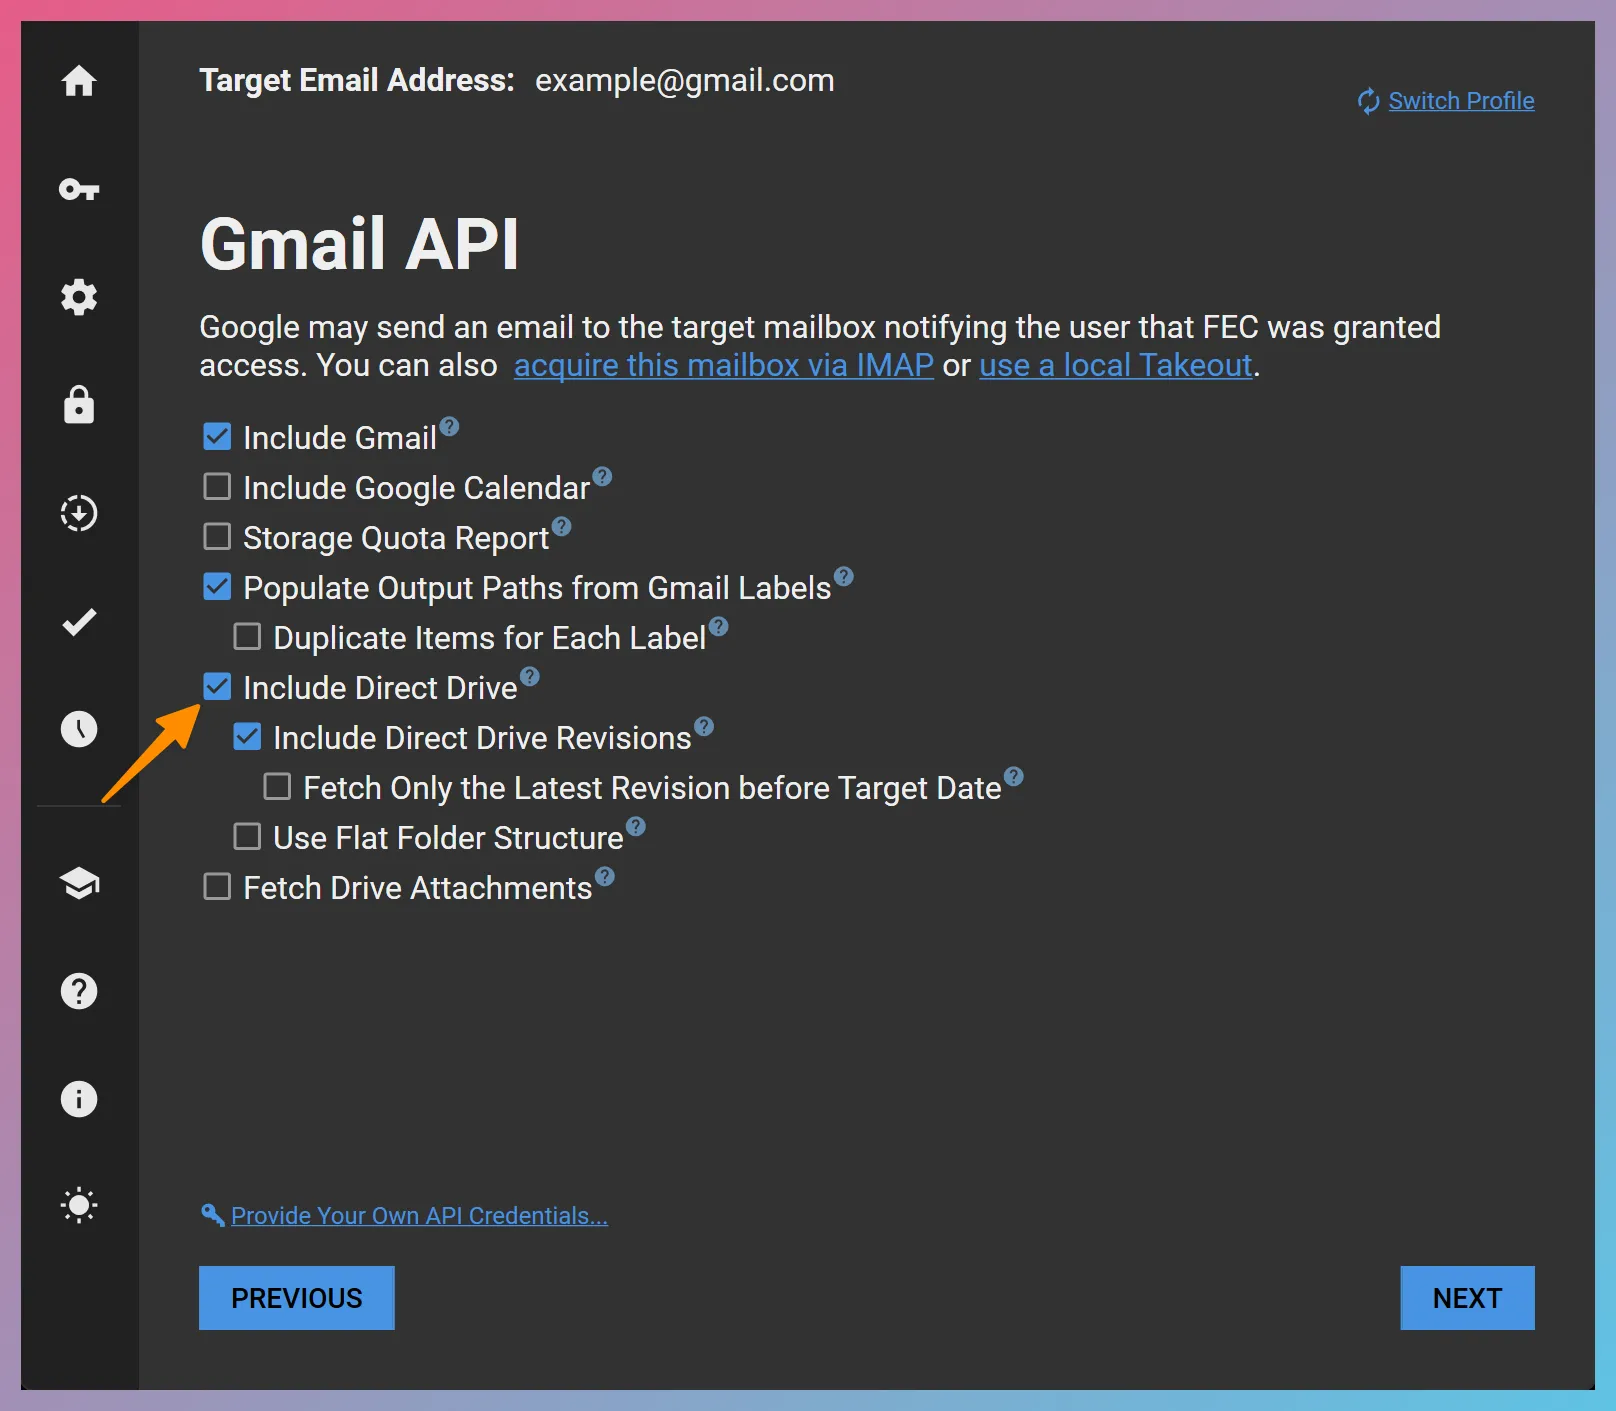Open the clock scheduler sidebar icon

tap(79, 729)
